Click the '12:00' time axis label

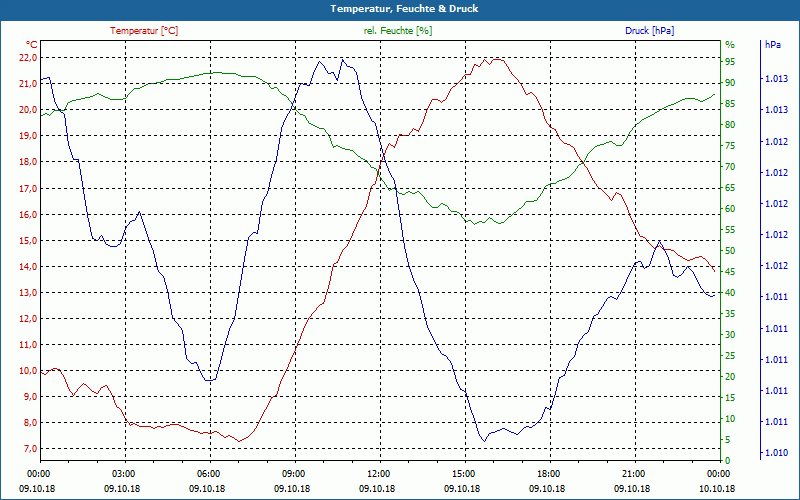coord(378,474)
